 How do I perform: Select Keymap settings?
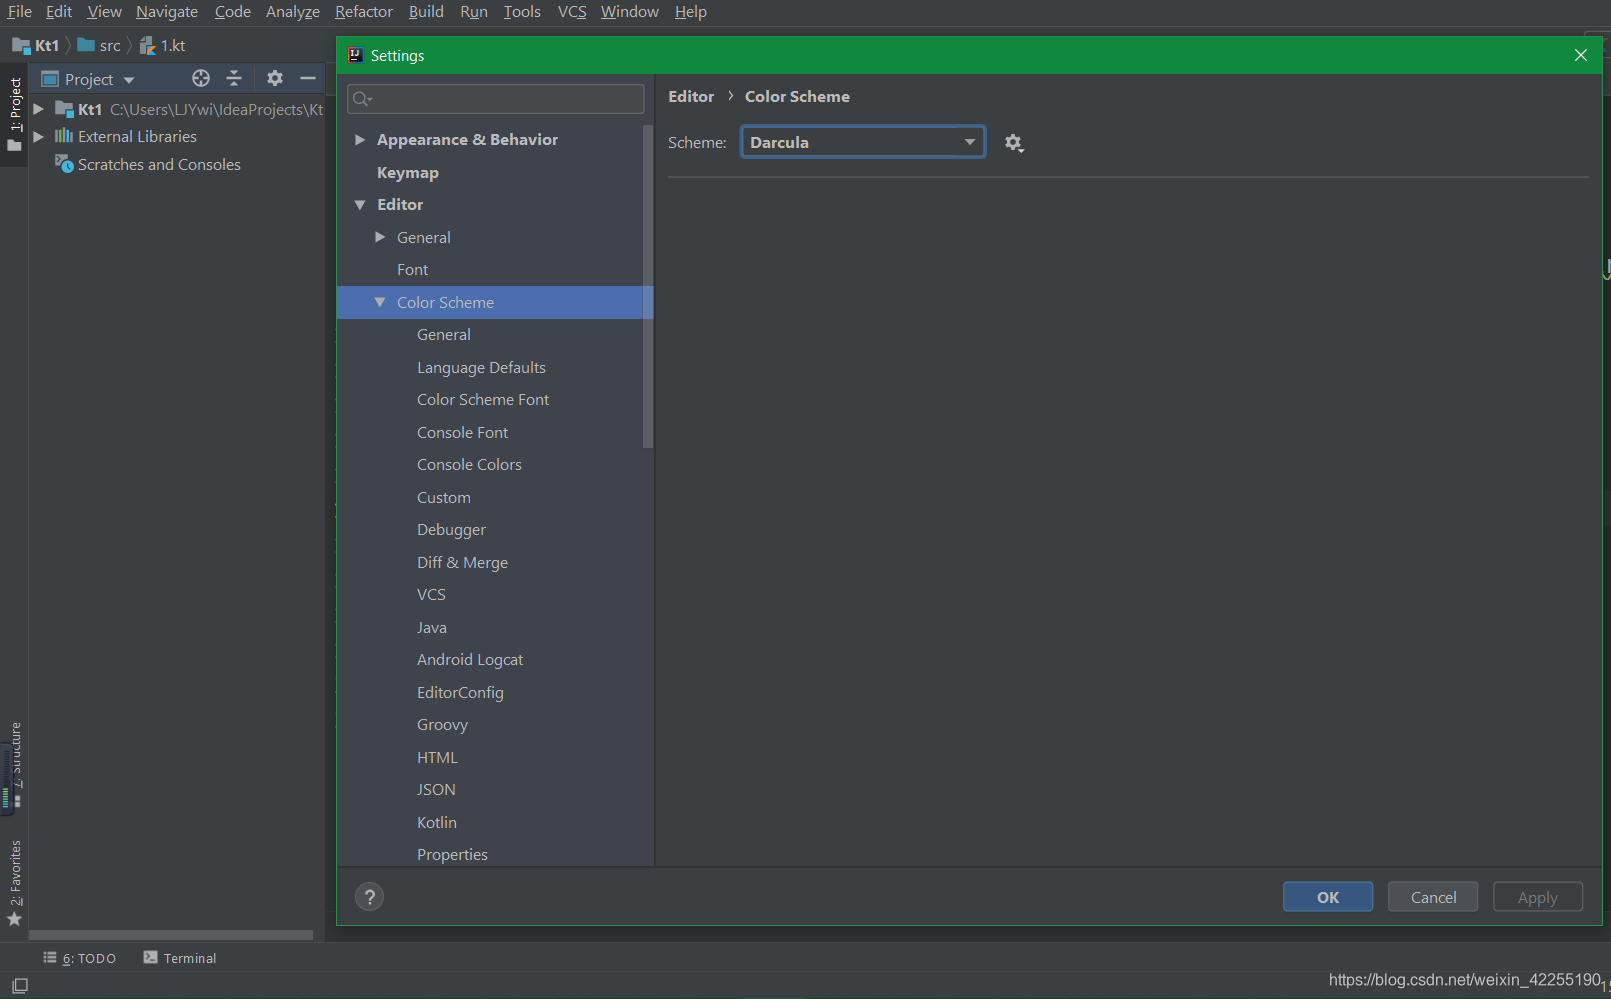coord(408,173)
